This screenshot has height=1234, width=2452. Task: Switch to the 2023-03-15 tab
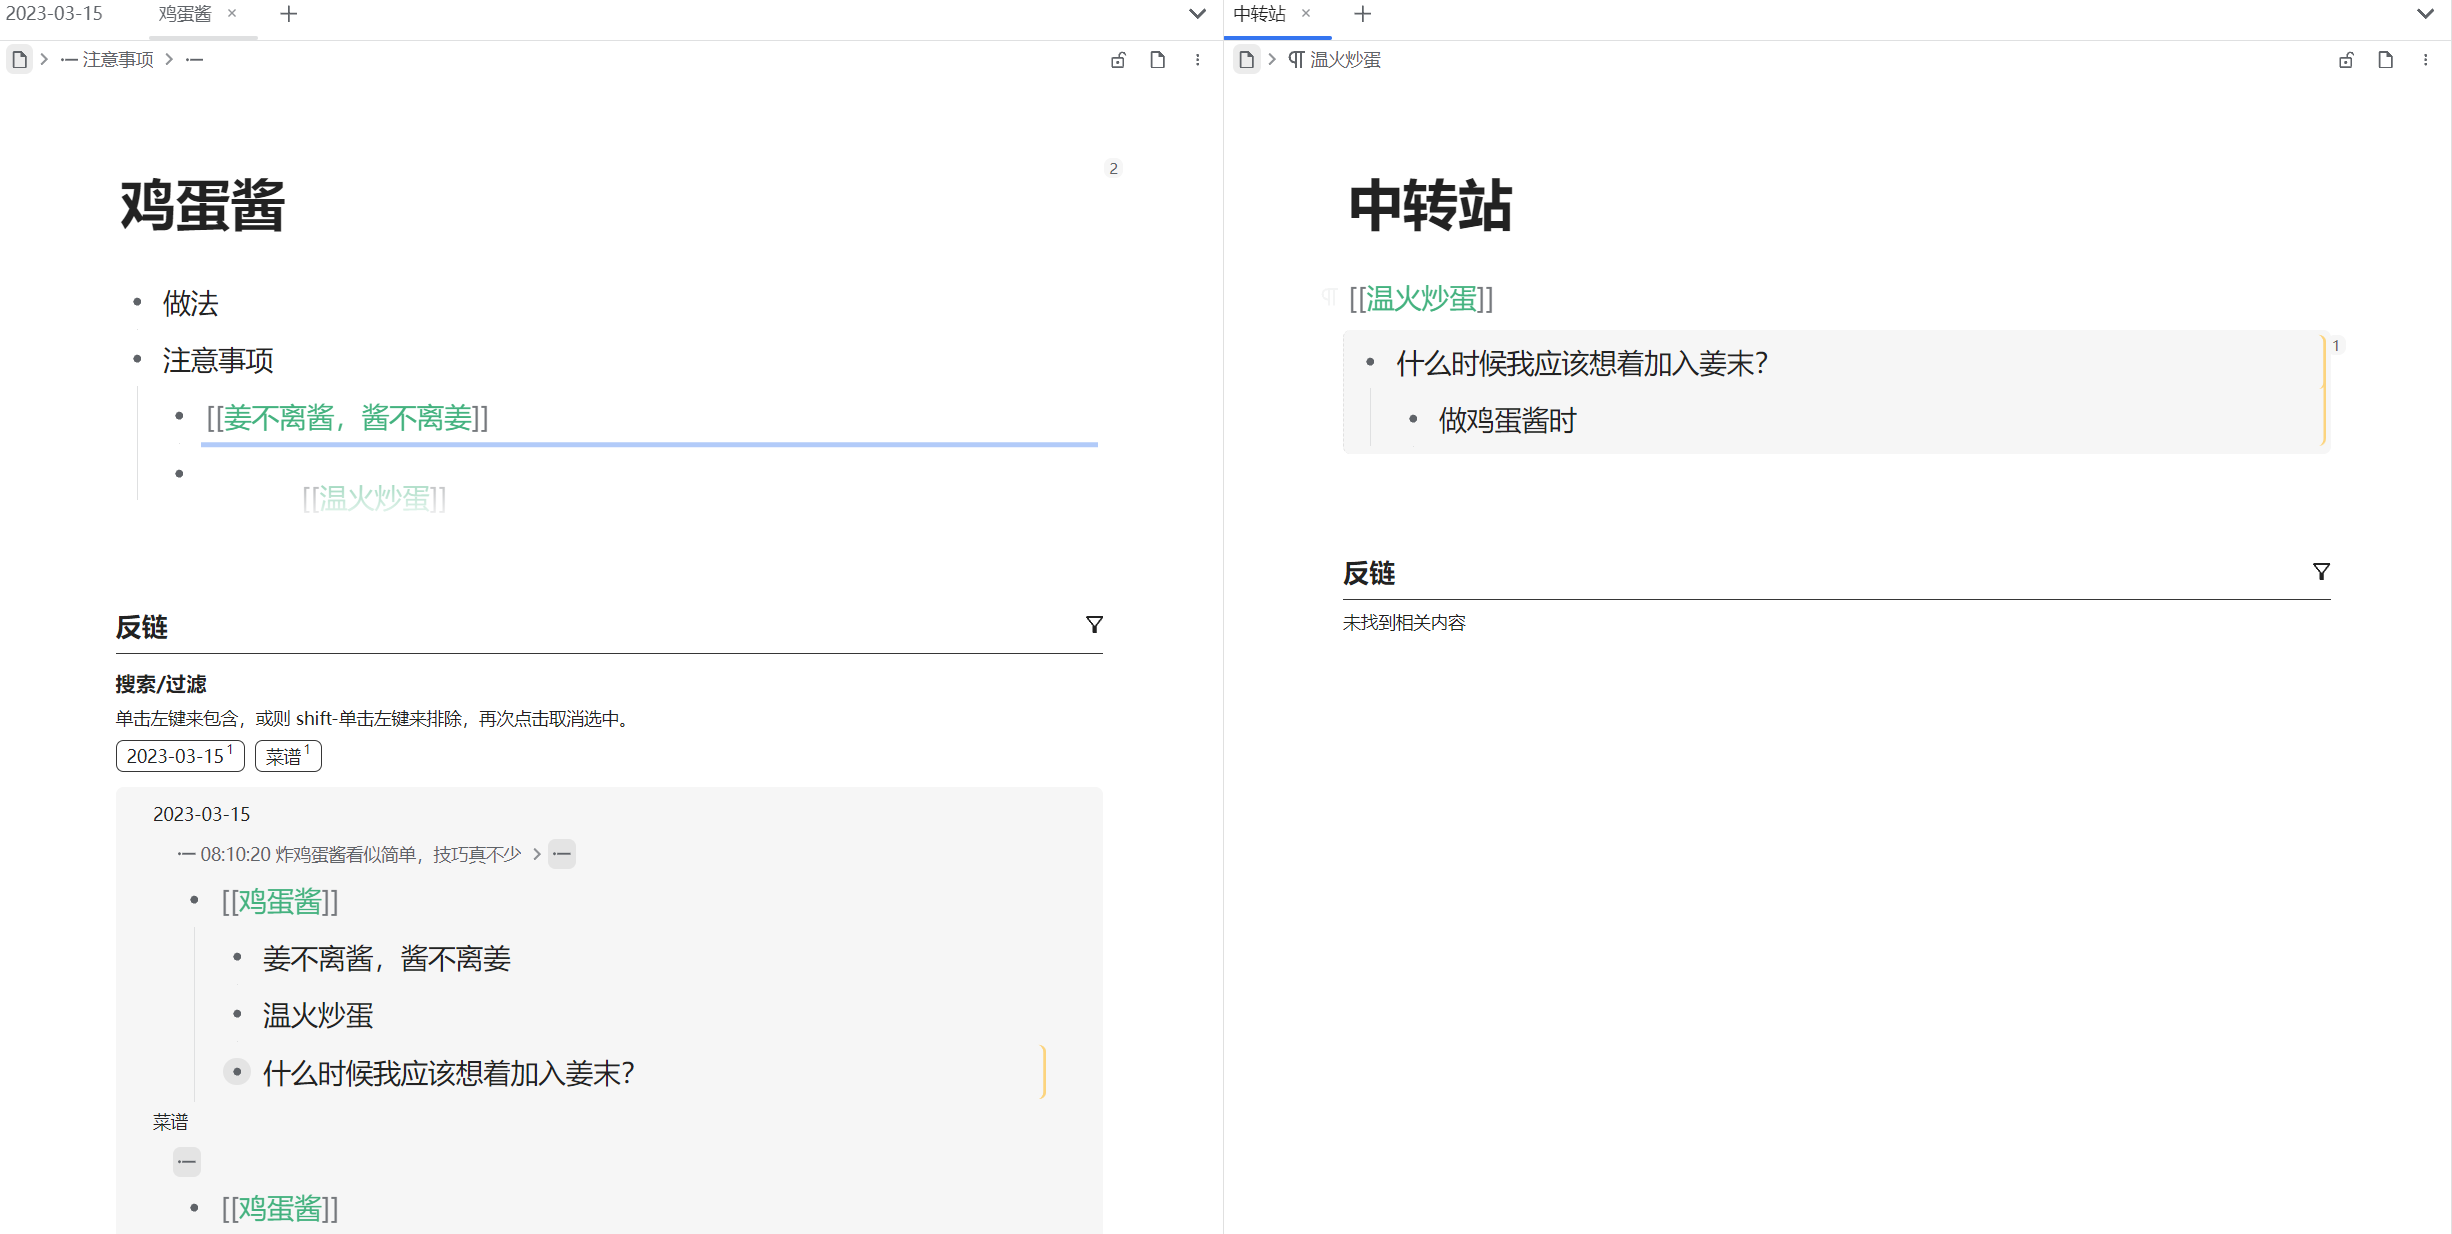coord(55,14)
